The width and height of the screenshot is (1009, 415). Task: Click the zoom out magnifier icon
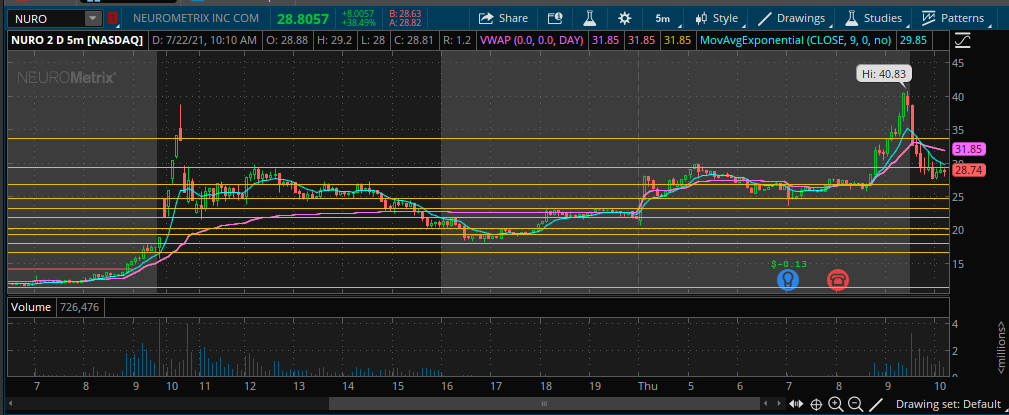point(855,404)
